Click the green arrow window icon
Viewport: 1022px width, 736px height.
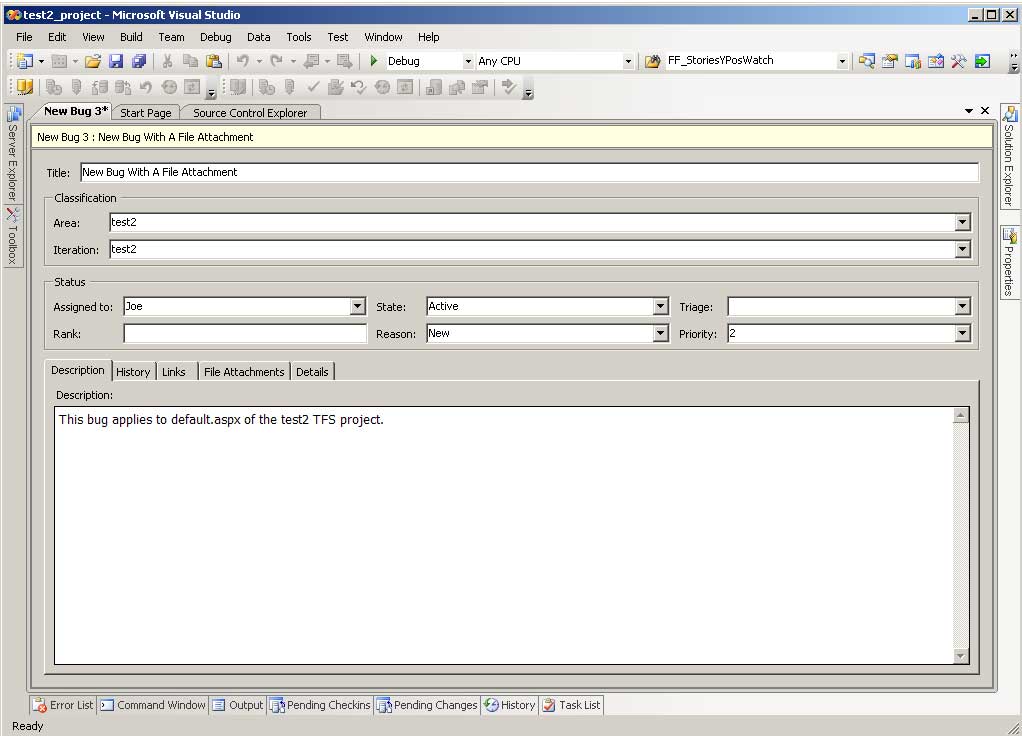(x=982, y=61)
